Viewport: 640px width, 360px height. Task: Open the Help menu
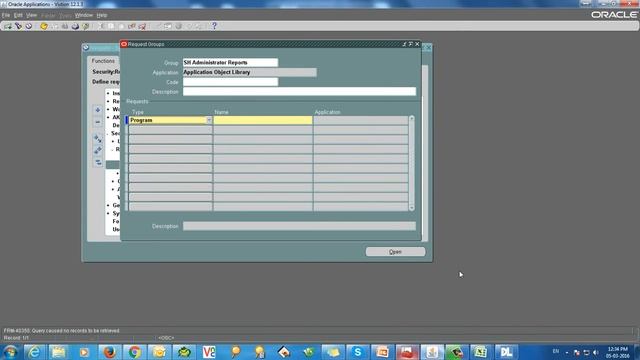tap(102, 15)
